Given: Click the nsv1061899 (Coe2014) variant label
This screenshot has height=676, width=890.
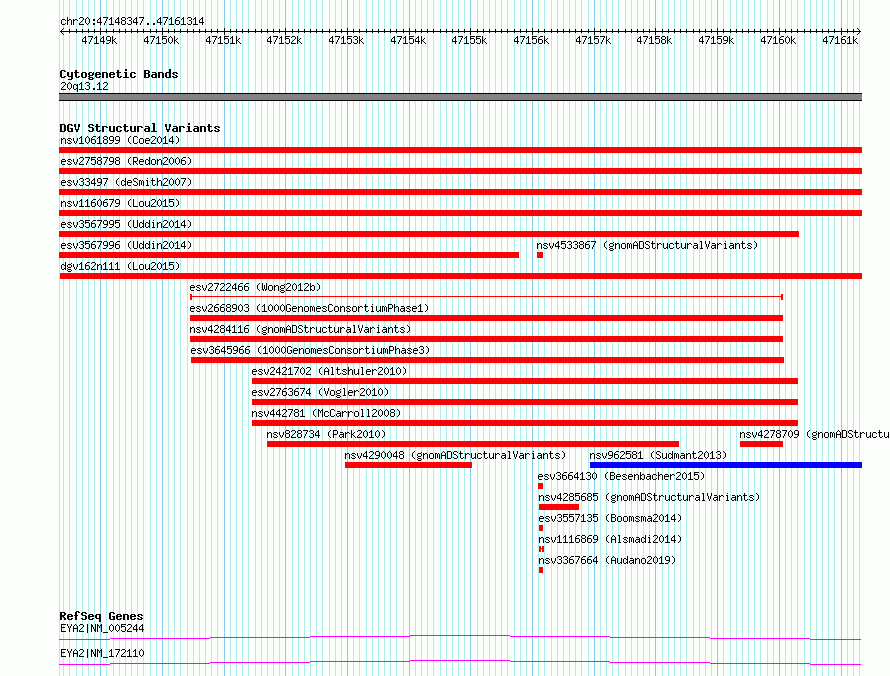Looking at the screenshot, I should point(120,140).
